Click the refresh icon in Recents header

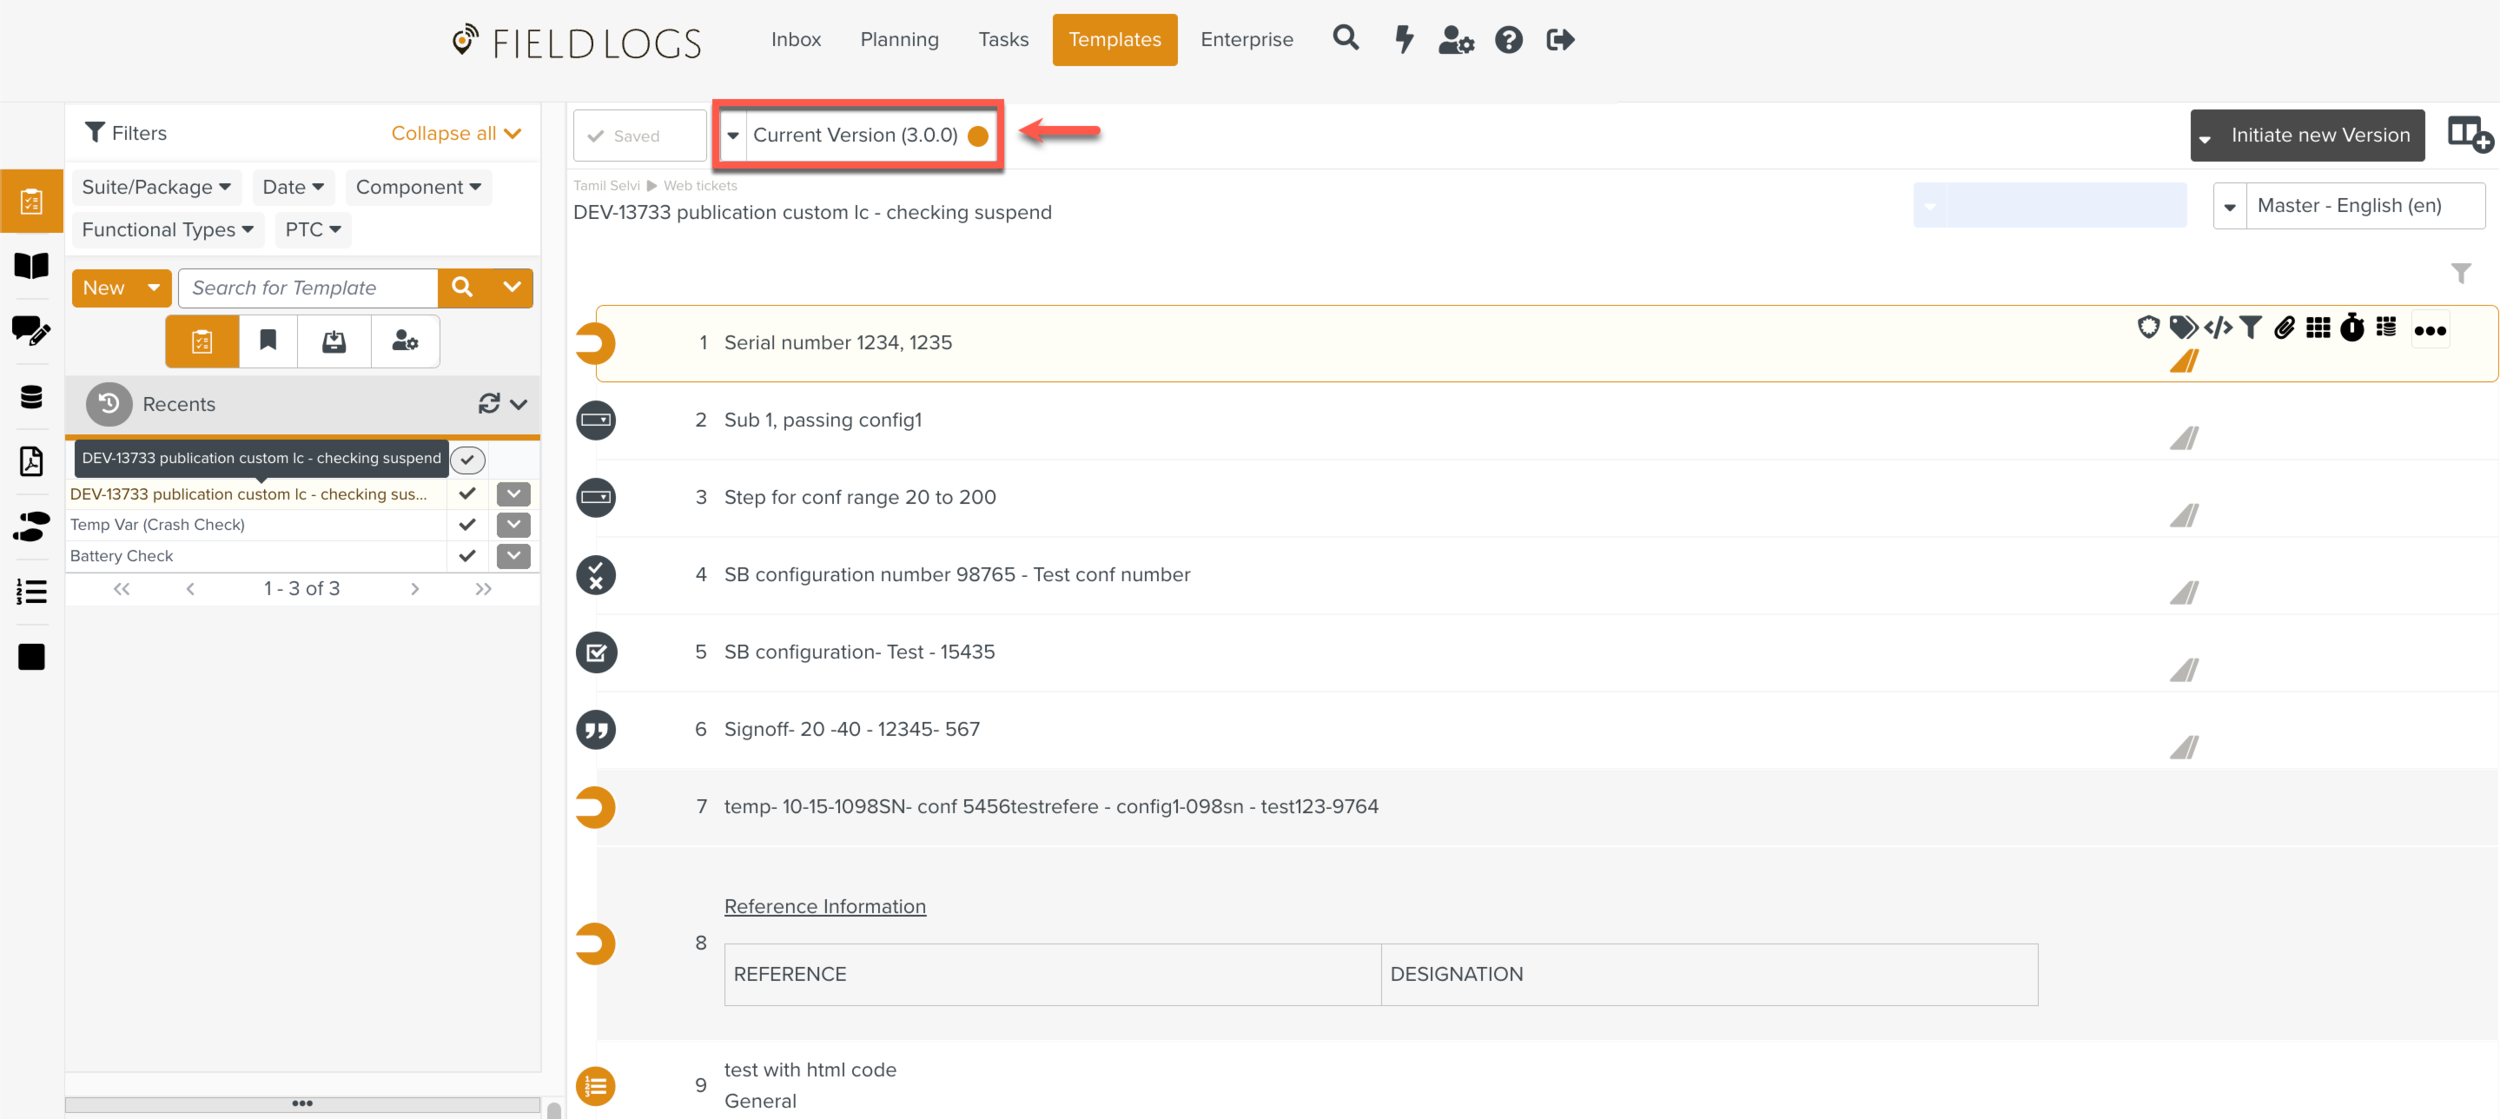[489, 403]
